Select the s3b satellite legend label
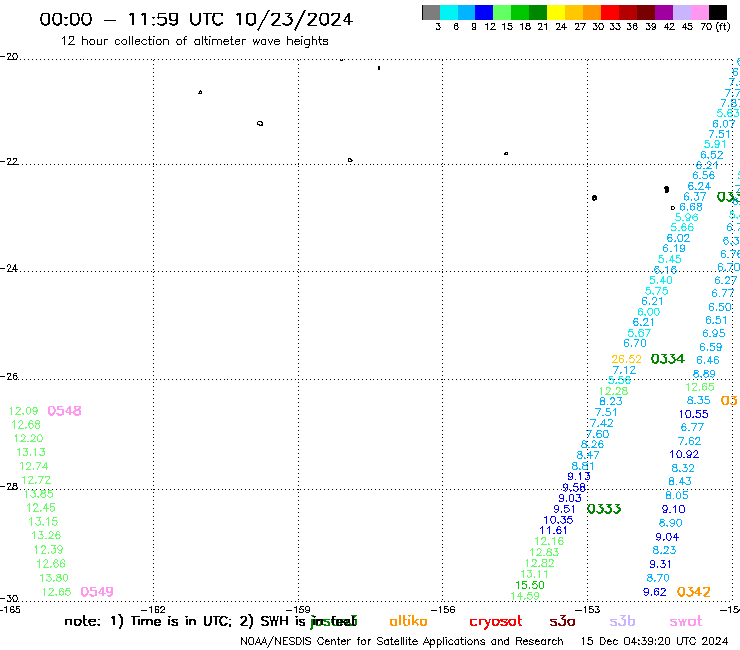This screenshot has width=740, height=650. (x=622, y=622)
